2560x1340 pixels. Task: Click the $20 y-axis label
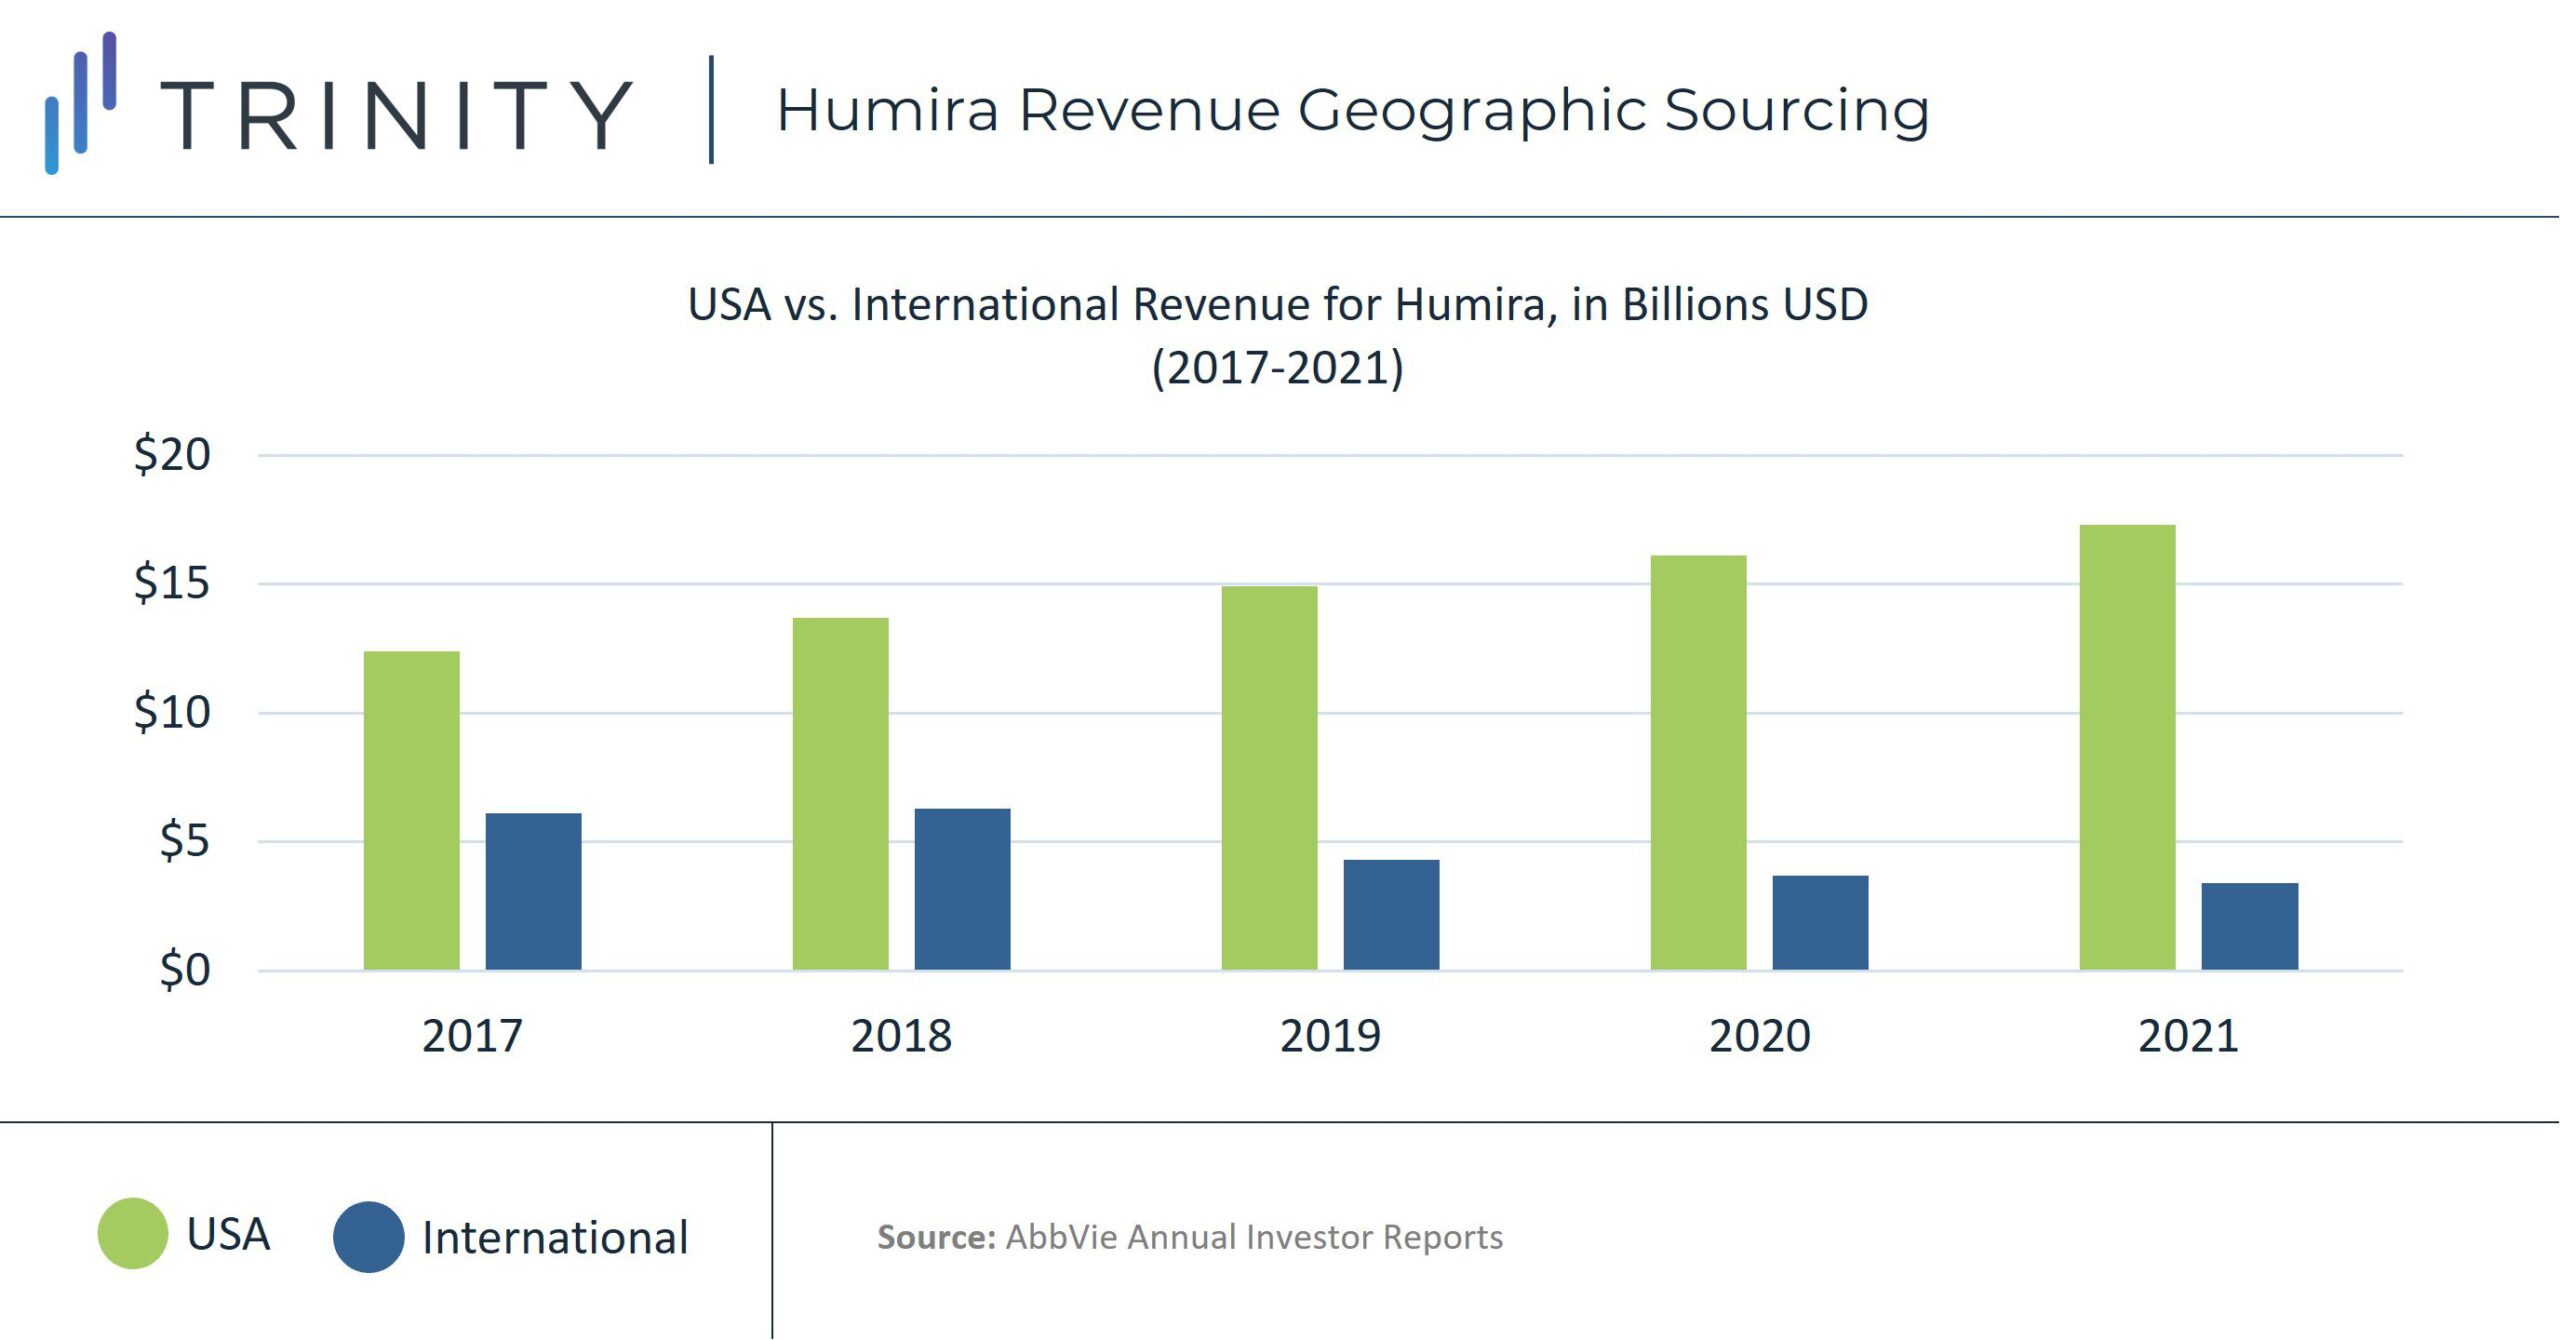click(172, 455)
